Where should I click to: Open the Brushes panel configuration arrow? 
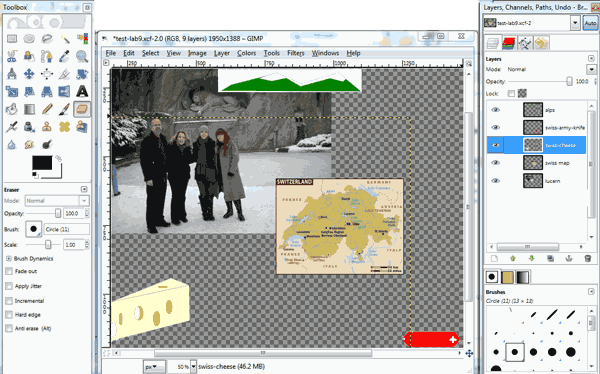[x=591, y=292]
